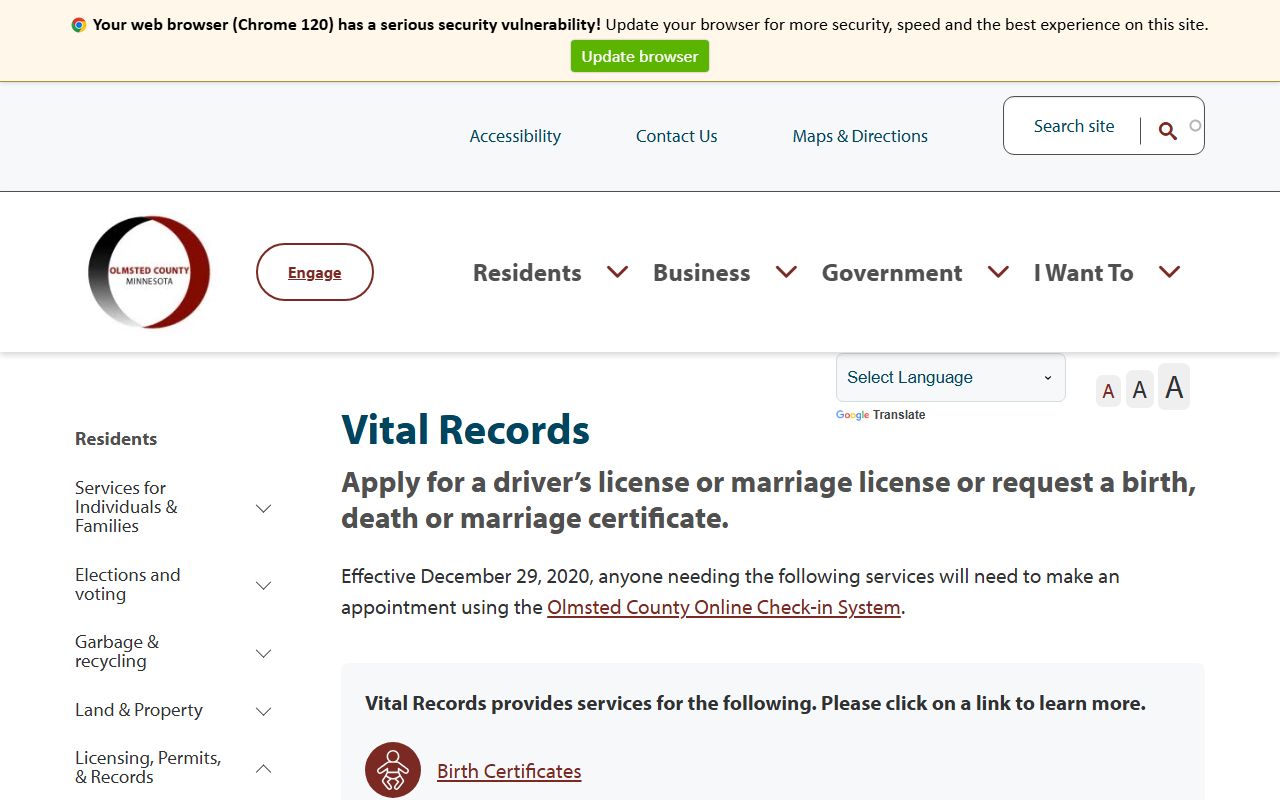The width and height of the screenshot is (1280, 800).
Task: Expand the Land & Property chevron
Action: click(264, 711)
